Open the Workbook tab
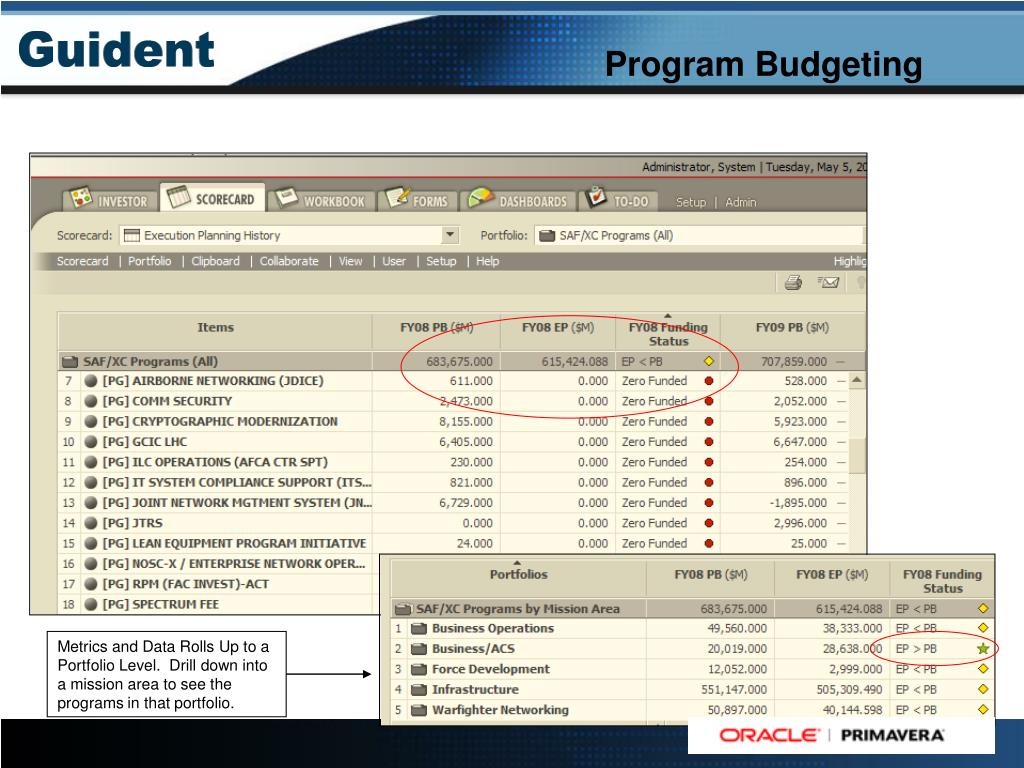The image size is (1024, 768). 322,200
